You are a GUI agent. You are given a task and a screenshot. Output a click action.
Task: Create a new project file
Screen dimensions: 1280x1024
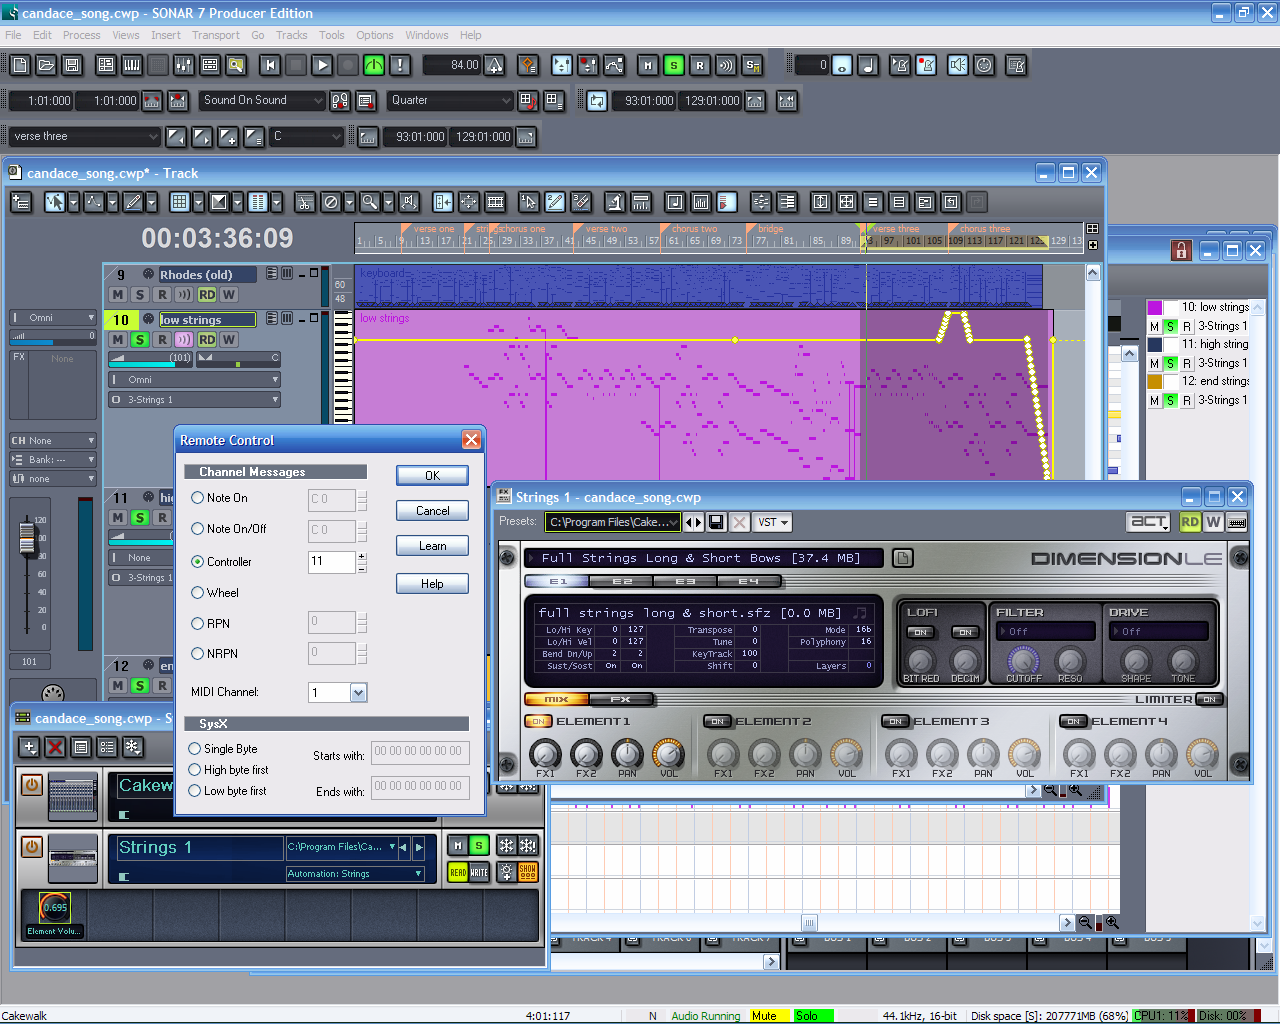(20, 65)
